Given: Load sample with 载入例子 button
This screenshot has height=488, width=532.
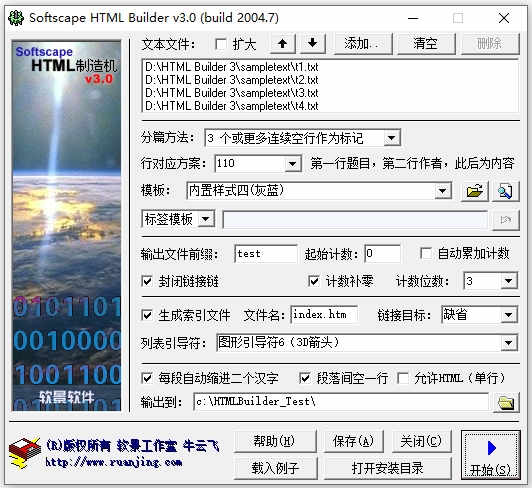Looking at the screenshot, I should tap(275, 468).
